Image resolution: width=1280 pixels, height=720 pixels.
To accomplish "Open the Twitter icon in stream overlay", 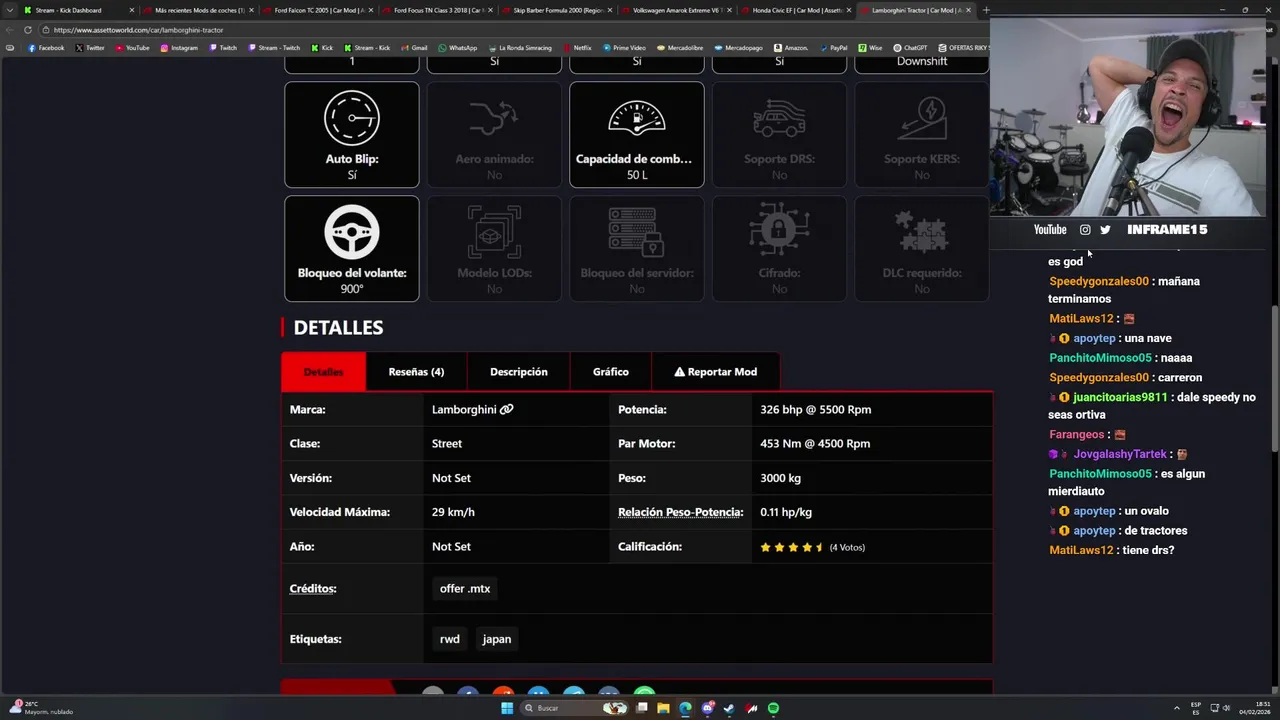I will click(x=1105, y=230).
